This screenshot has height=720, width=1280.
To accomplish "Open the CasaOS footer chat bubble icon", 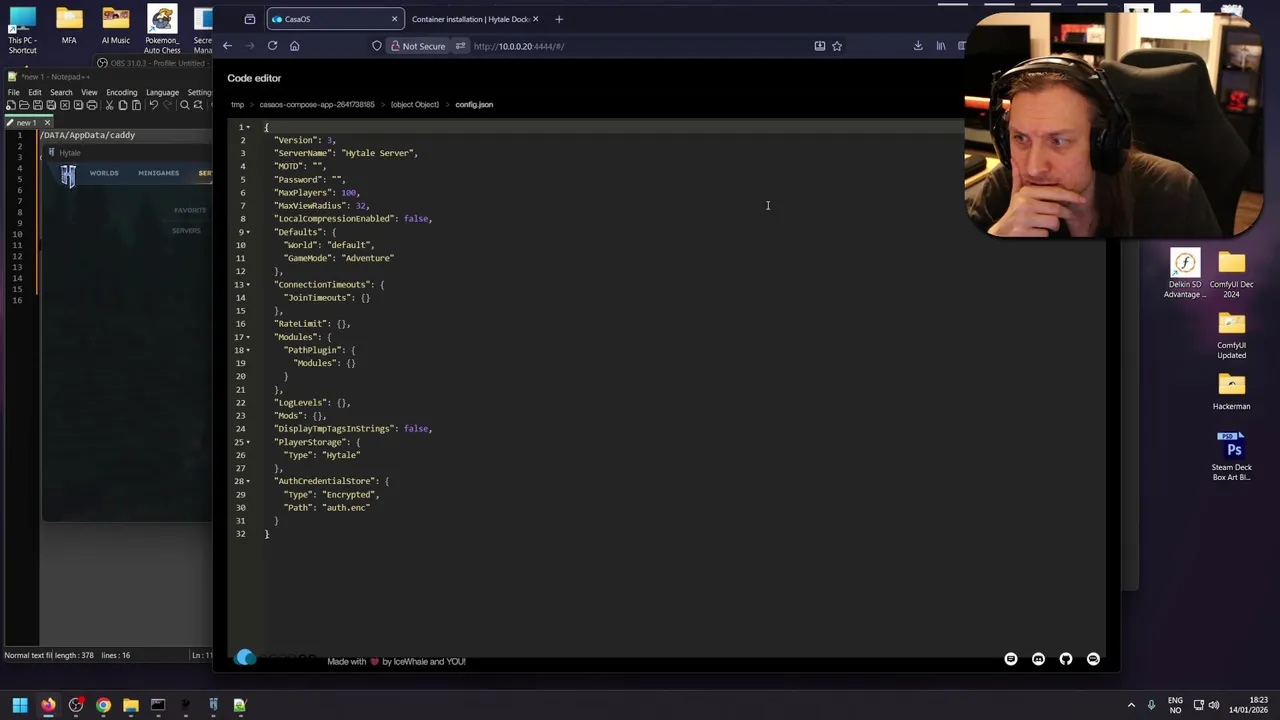I will click(1011, 659).
